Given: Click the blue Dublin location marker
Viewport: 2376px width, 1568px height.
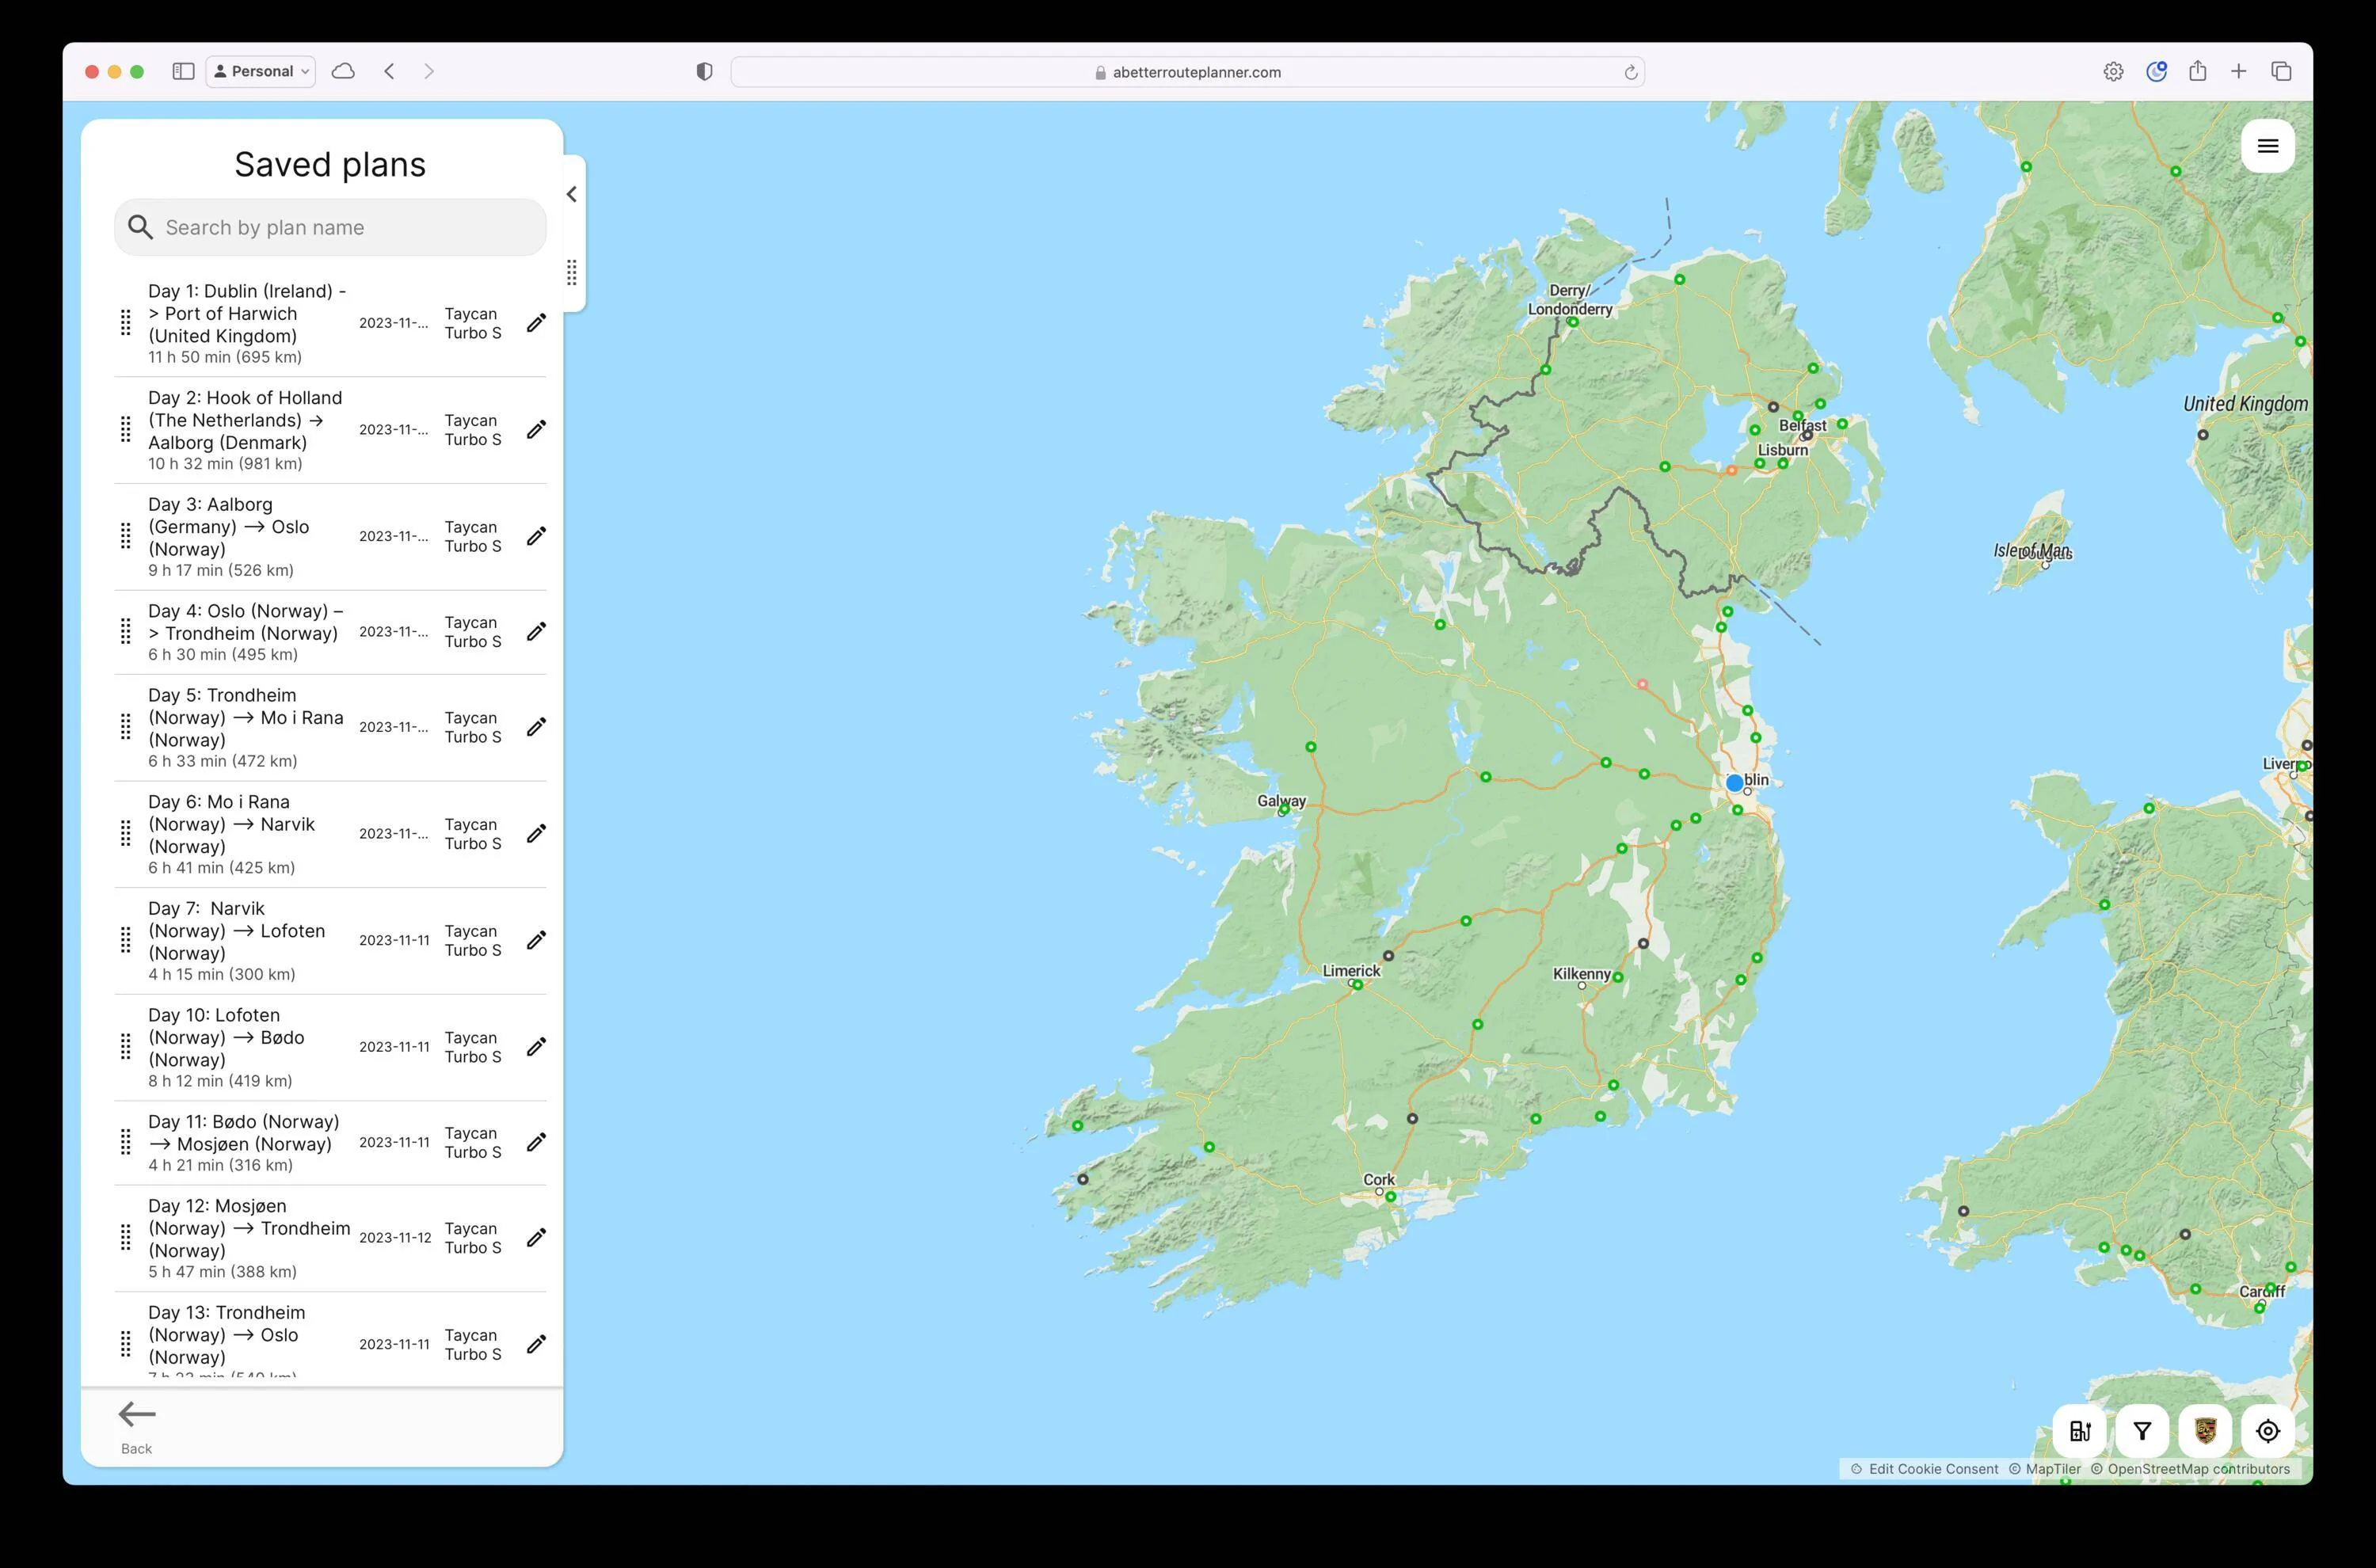Looking at the screenshot, I should [x=1734, y=783].
